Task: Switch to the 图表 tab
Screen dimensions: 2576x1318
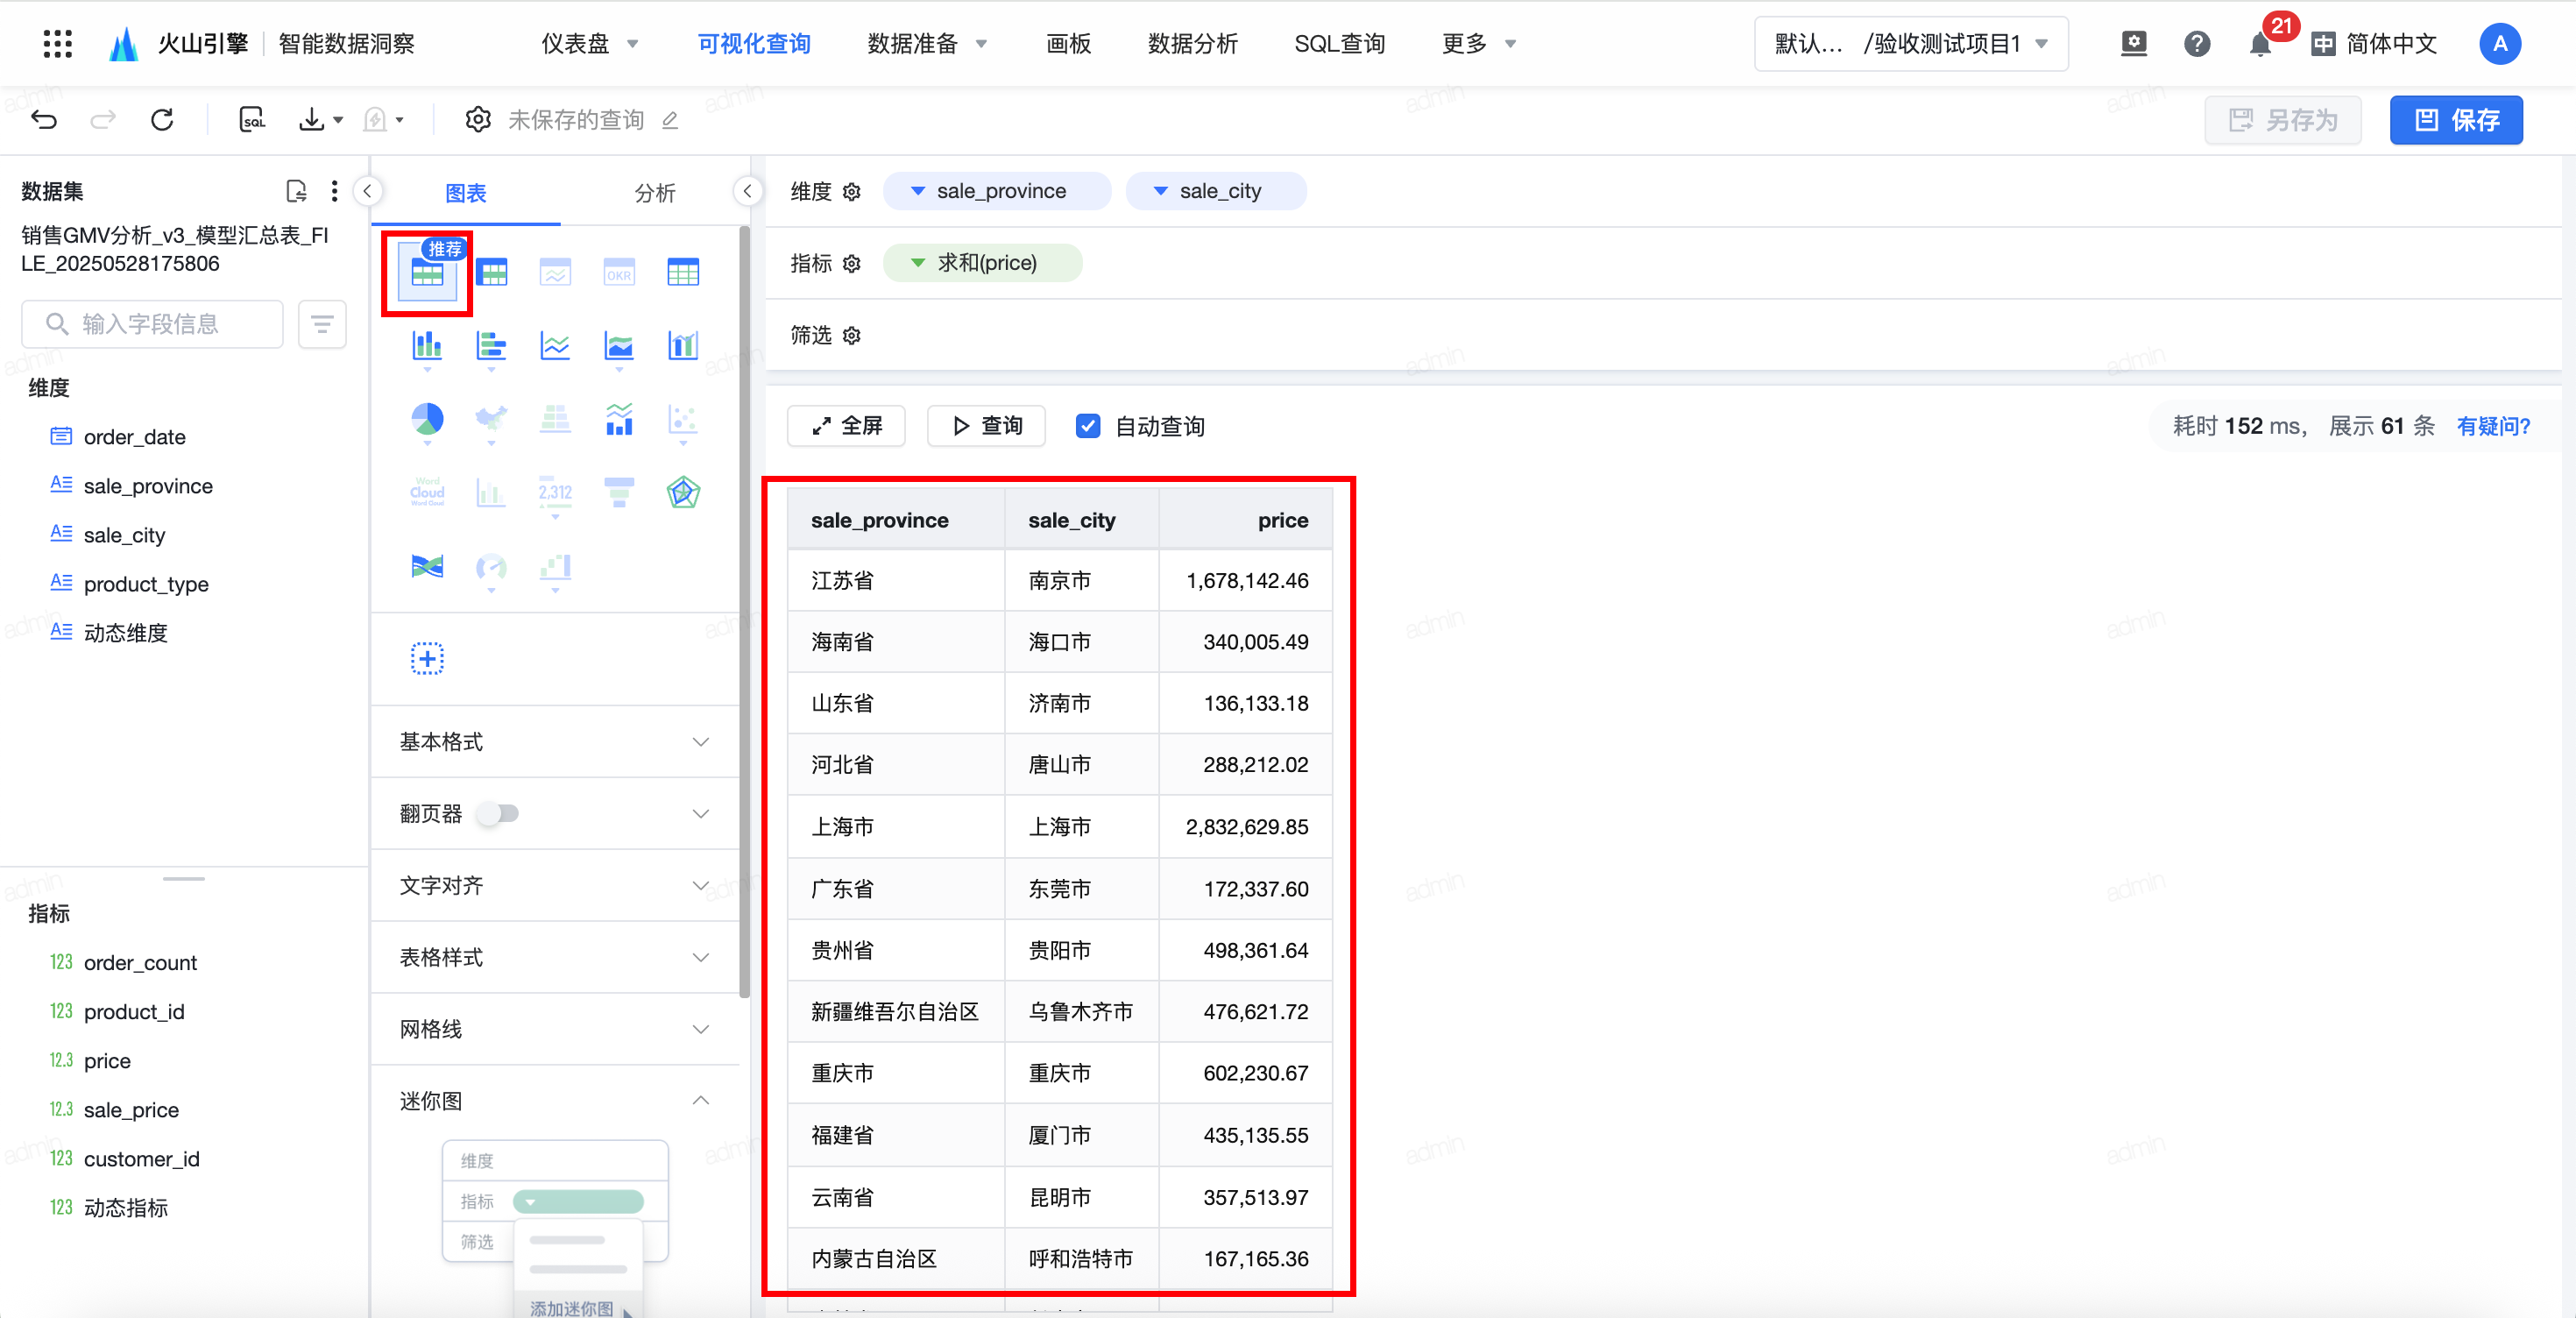Action: (466, 194)
